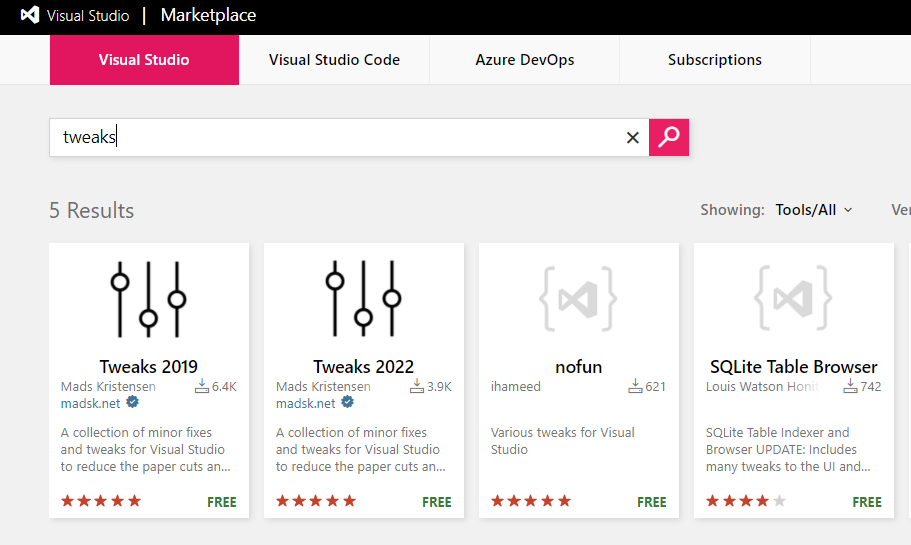Screen dimensions: 911x545
Task: Select the Visual Studio tab
Action: (x=144, y=60)
